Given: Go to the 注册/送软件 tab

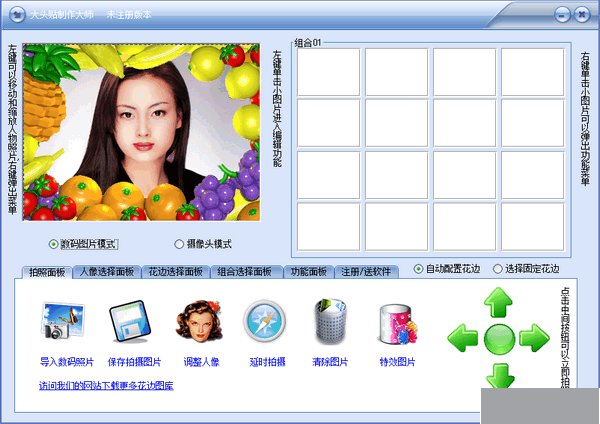Looking at the screenshot, I should pyautogui.click(x=367, y=272).
